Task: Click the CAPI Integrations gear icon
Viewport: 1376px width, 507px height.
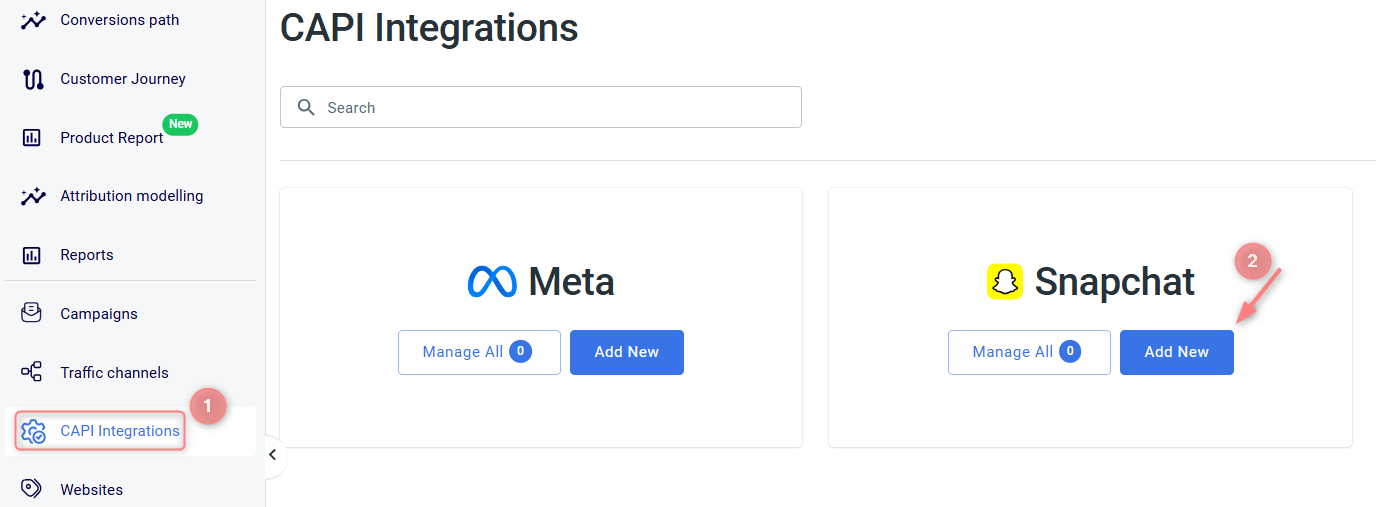Action: (x=33, y=431)
